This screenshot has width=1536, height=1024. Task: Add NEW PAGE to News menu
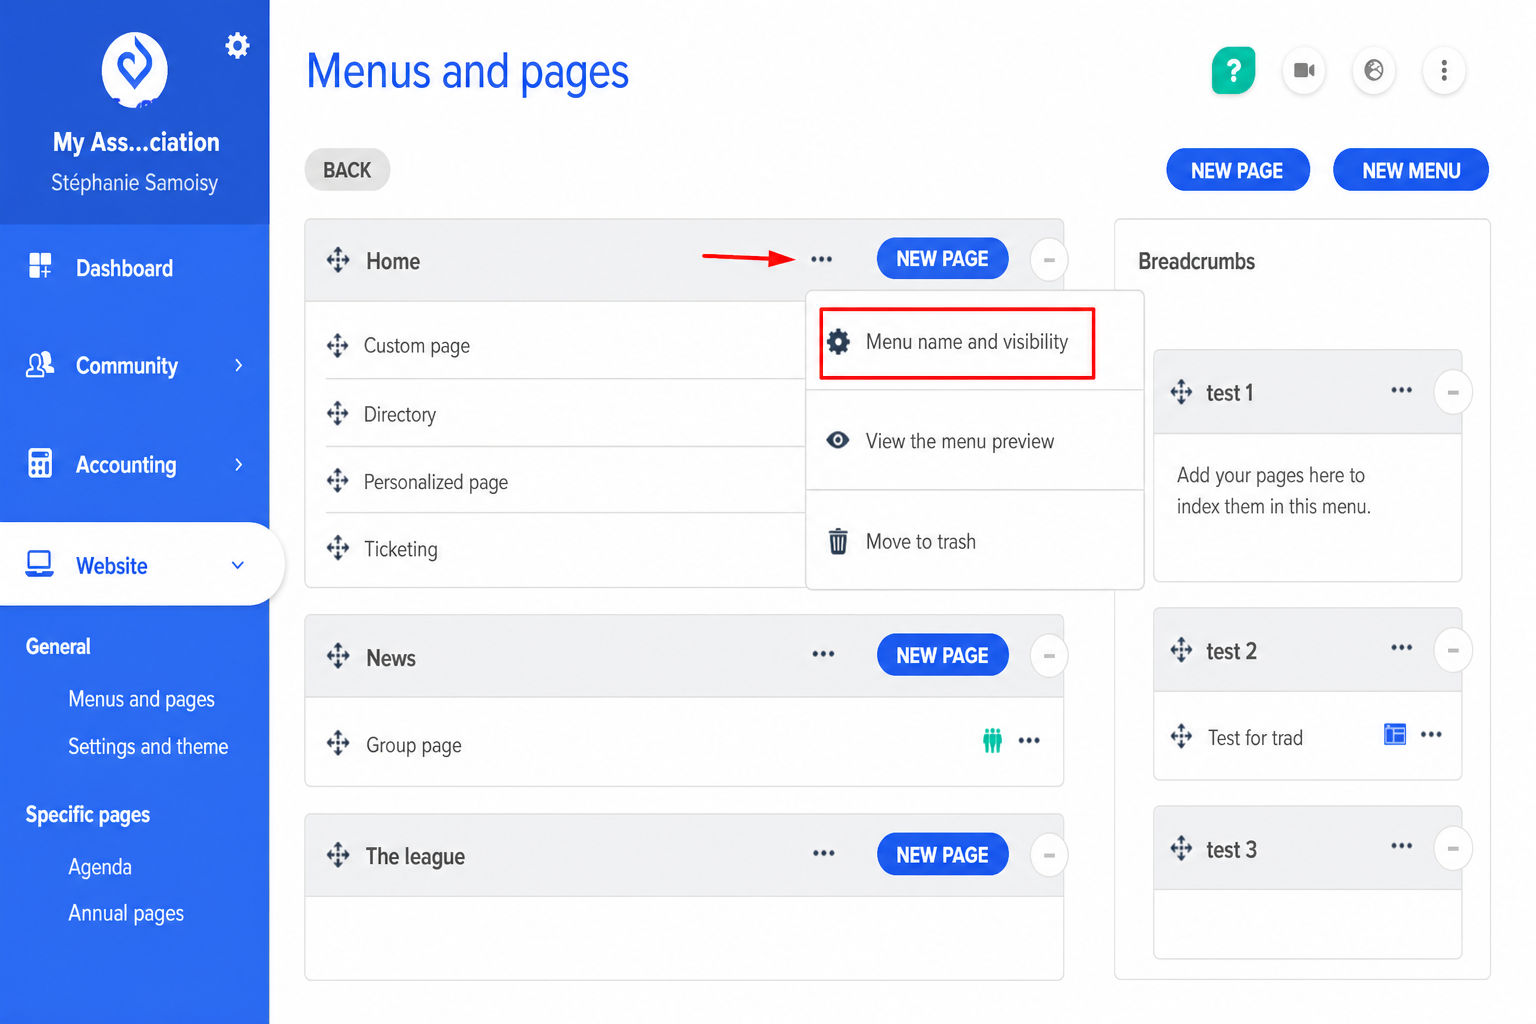tap(942, 655)
